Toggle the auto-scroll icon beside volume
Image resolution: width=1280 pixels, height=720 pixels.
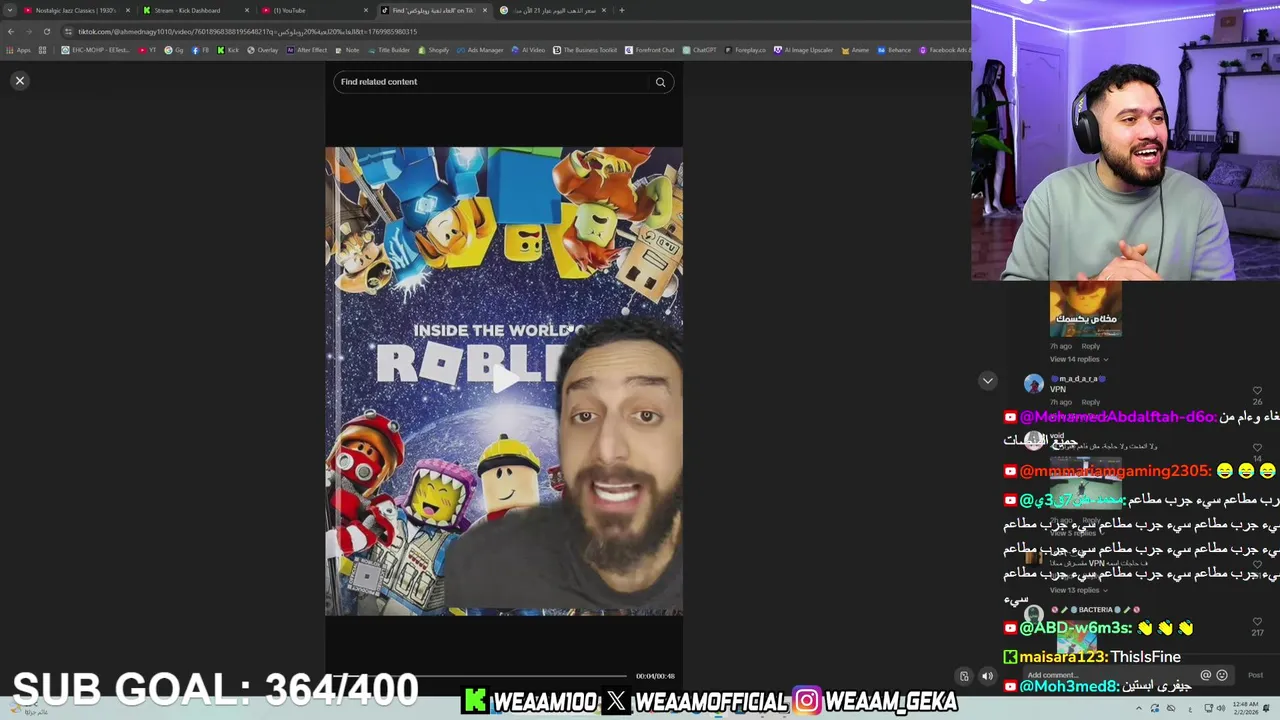click(x=964, y=676)
